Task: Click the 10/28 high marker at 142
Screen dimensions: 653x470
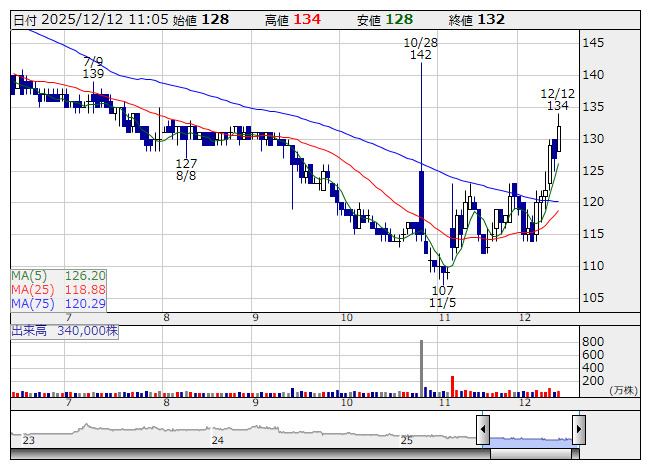Action: click(x=420, y=49)
